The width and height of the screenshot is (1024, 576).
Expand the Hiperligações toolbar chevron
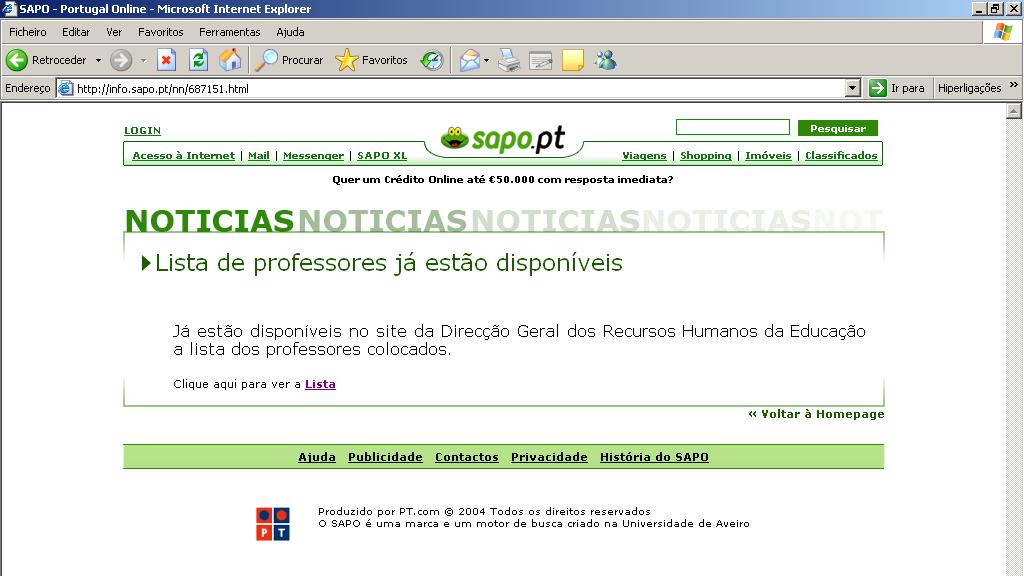click(x=1014, y=85)
